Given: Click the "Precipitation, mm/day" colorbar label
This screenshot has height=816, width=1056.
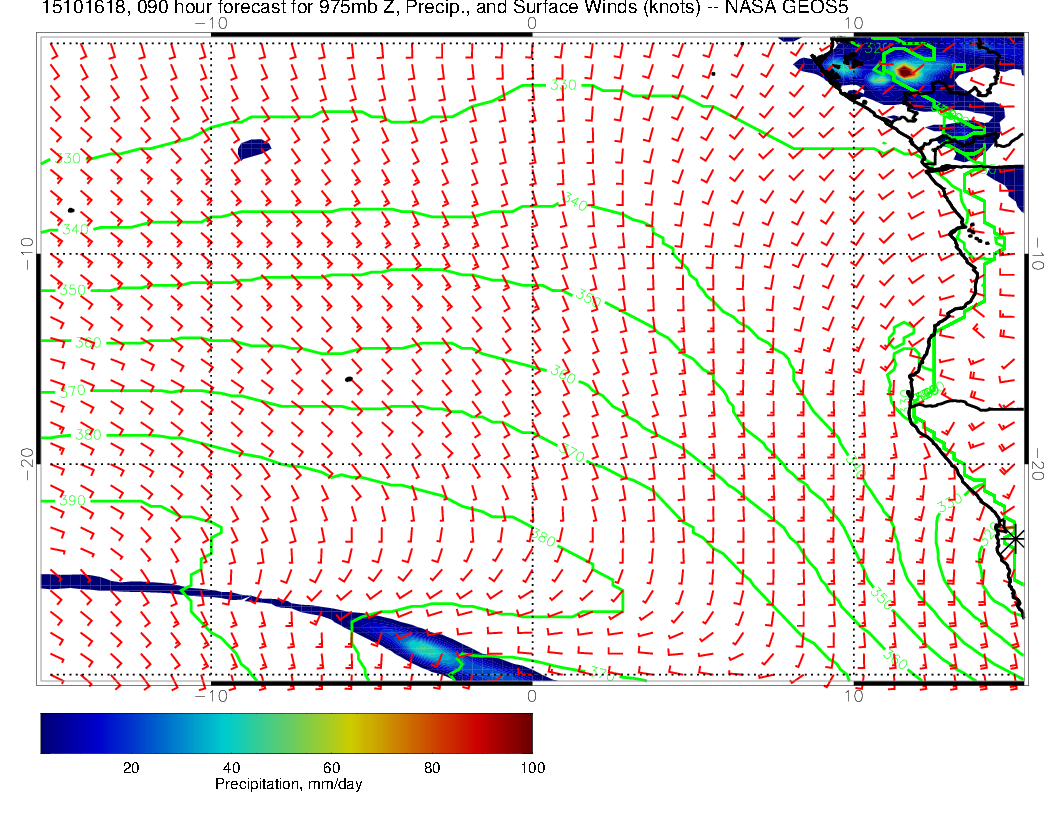Looking at the screenshot, I should coord(288,785).
